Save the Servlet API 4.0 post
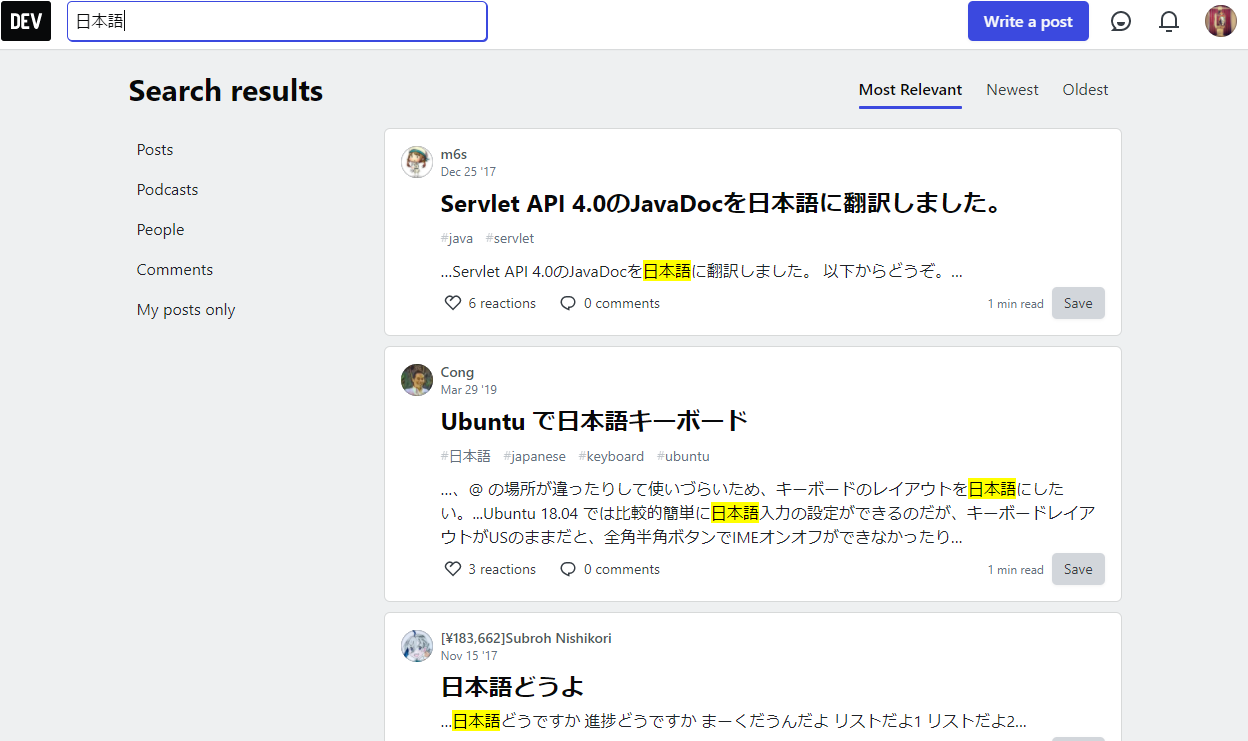Screen dimensions: 1248x741 pos(1078,303)
